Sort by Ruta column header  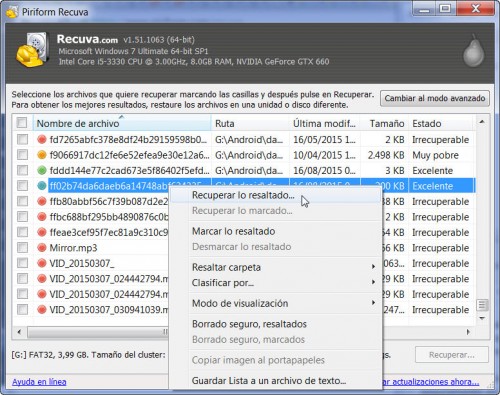coord(250,123)
